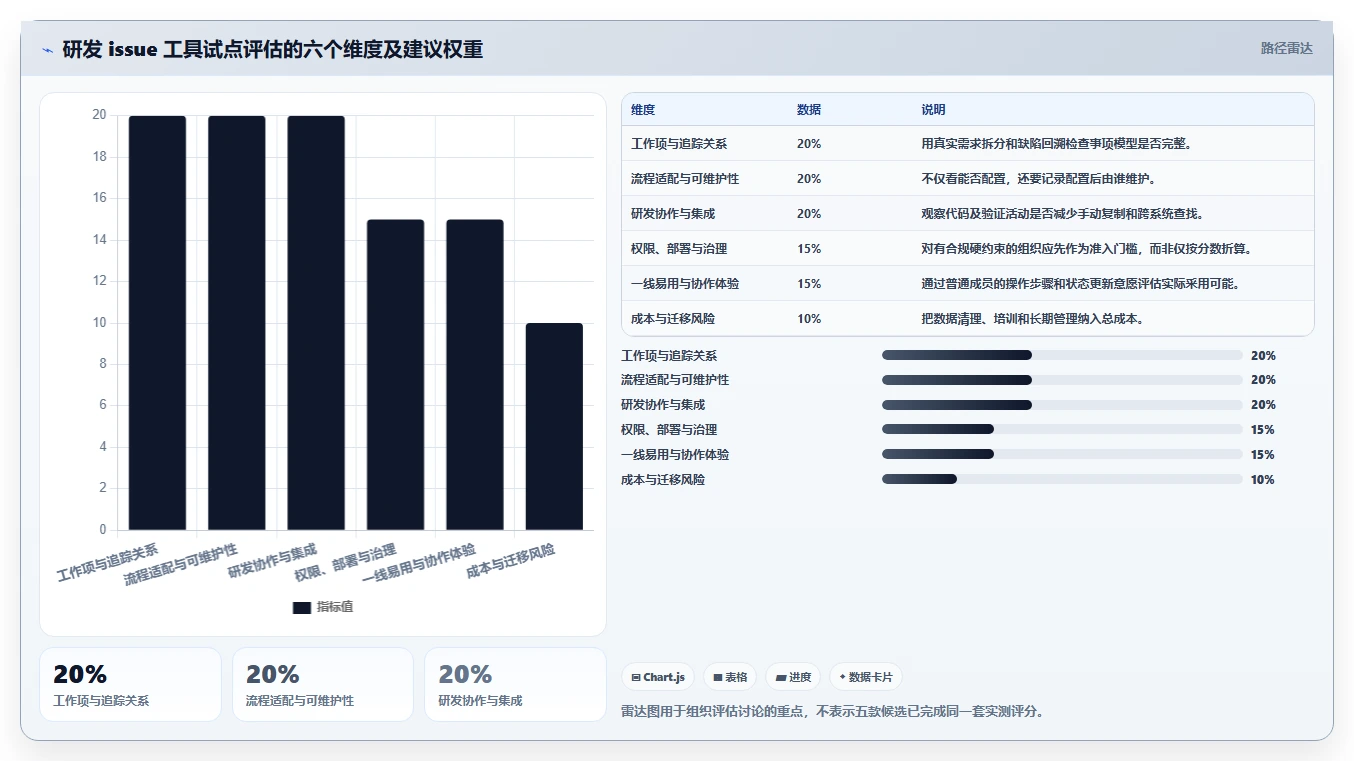The image size is (1354, 761).
Task: Click description 不仅看能否配置，还要记录配置后由谁维护。
Action: (1039, 179)
